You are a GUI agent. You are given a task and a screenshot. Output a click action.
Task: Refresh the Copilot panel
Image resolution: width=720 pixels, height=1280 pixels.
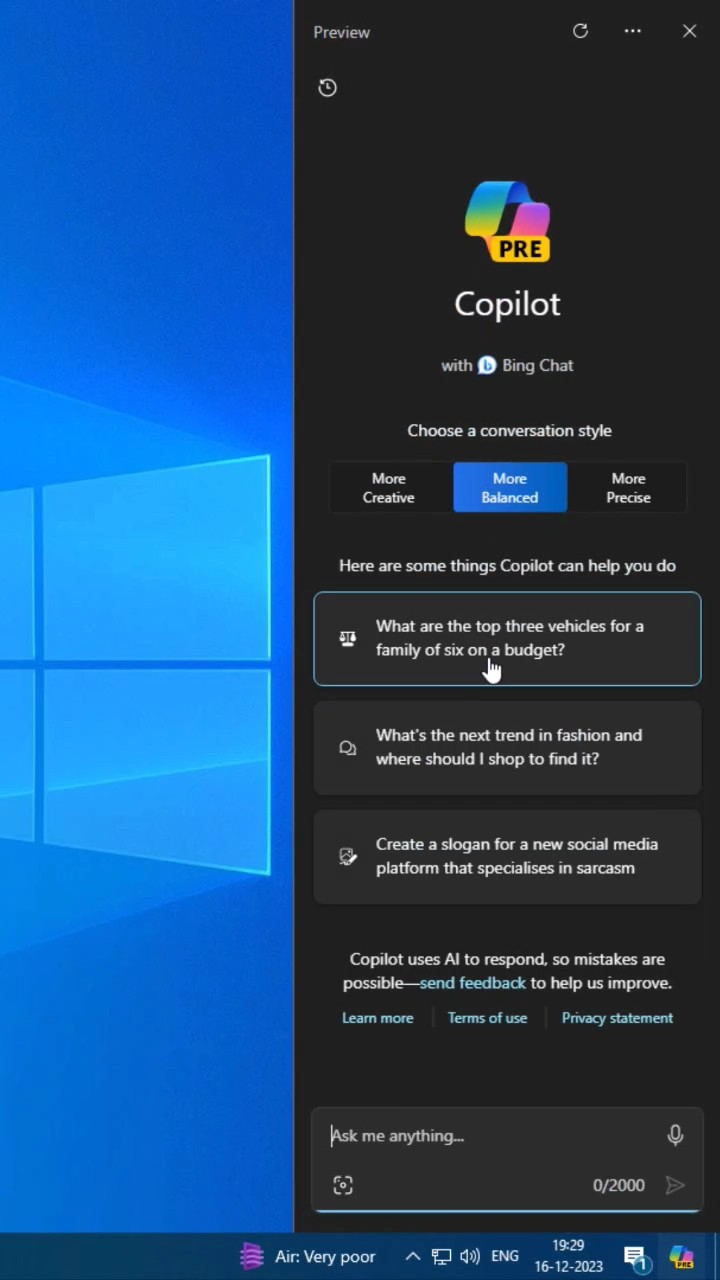coord(580,31)
